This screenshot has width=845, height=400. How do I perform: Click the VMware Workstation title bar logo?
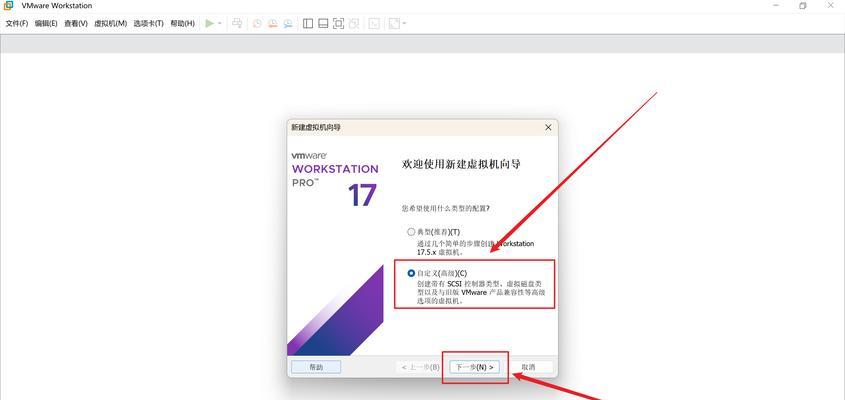8,5
